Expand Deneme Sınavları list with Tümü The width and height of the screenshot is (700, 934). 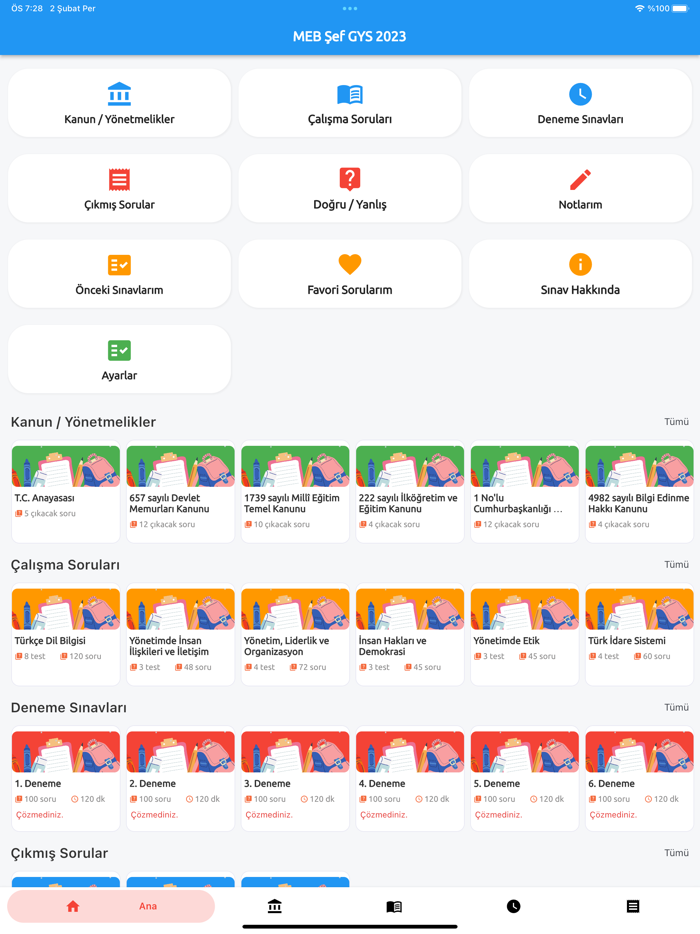click(676, 708)
